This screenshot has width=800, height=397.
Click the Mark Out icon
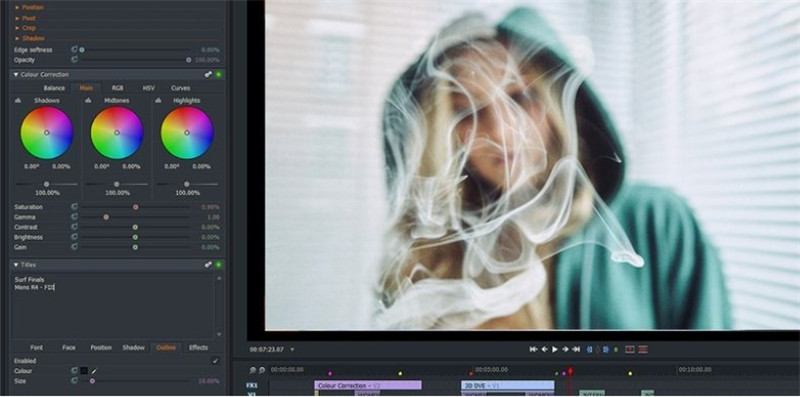click(x=606, y=350)
